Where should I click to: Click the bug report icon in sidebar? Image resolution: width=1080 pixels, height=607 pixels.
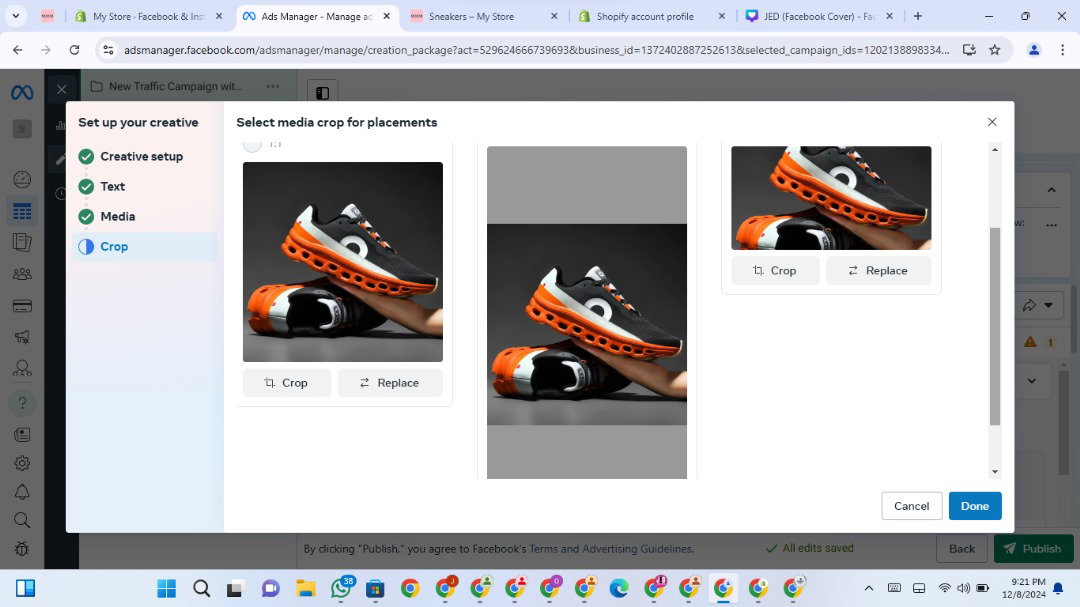[x=22, y=548]
